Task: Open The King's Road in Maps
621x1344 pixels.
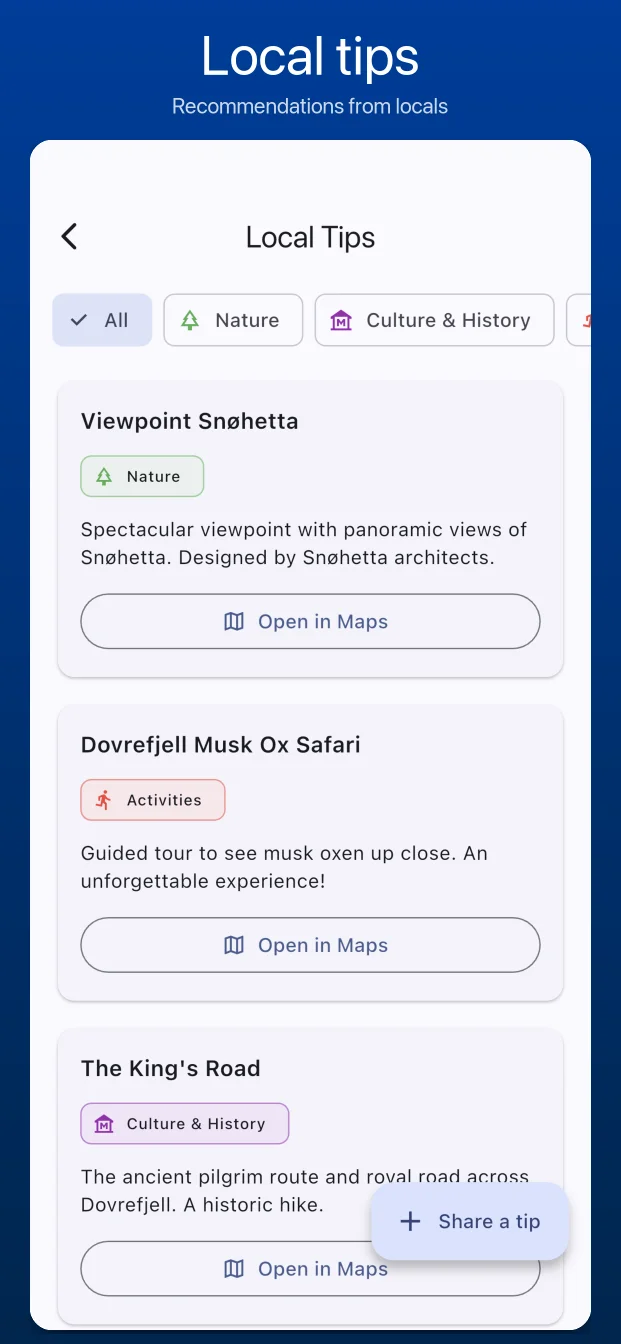Action: tap(230, 1270)
